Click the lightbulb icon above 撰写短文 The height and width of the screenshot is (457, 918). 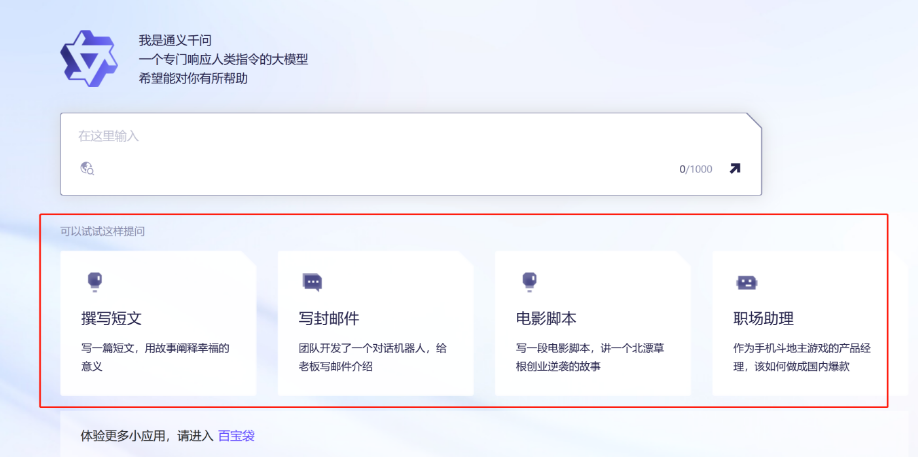[x=94, y=282]
